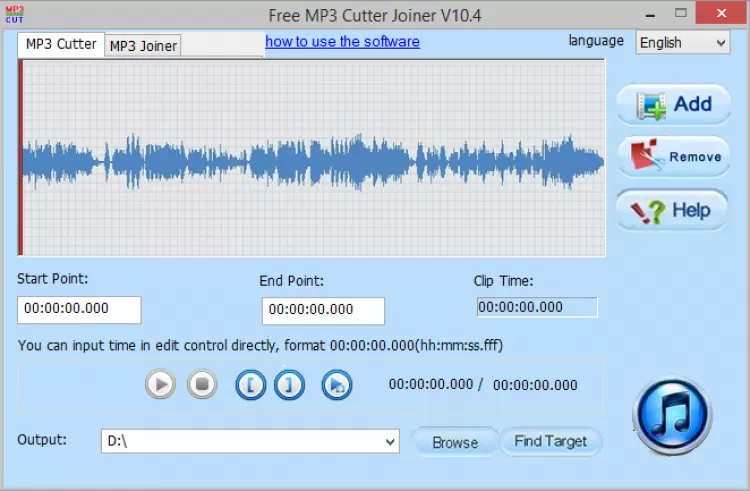Viewport: 750px width, 491px height.
Task: Remove the loaded file
Action: pos(673,156)
